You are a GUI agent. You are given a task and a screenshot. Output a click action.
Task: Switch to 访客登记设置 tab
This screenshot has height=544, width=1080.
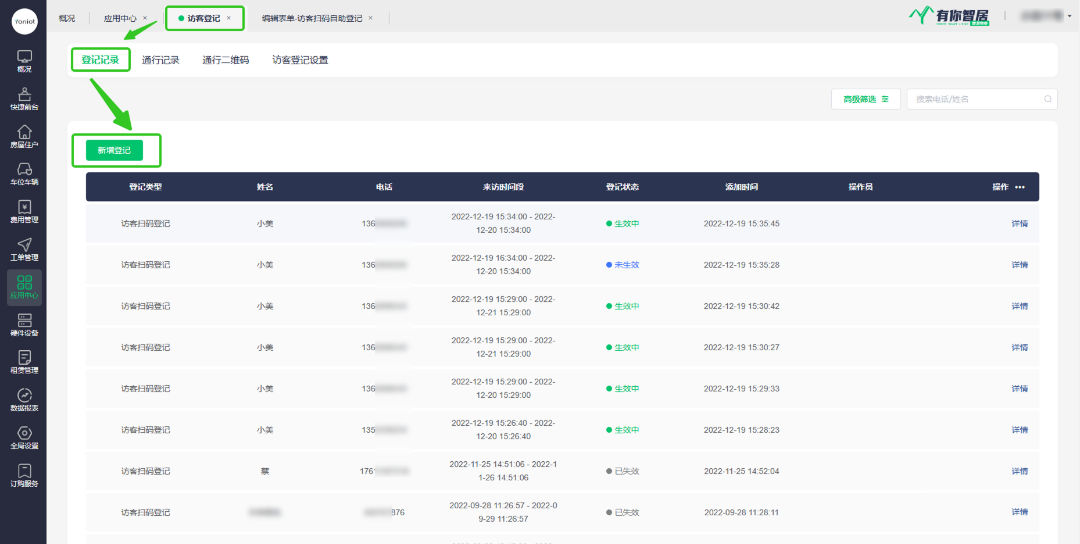click(x=300, y=60)
